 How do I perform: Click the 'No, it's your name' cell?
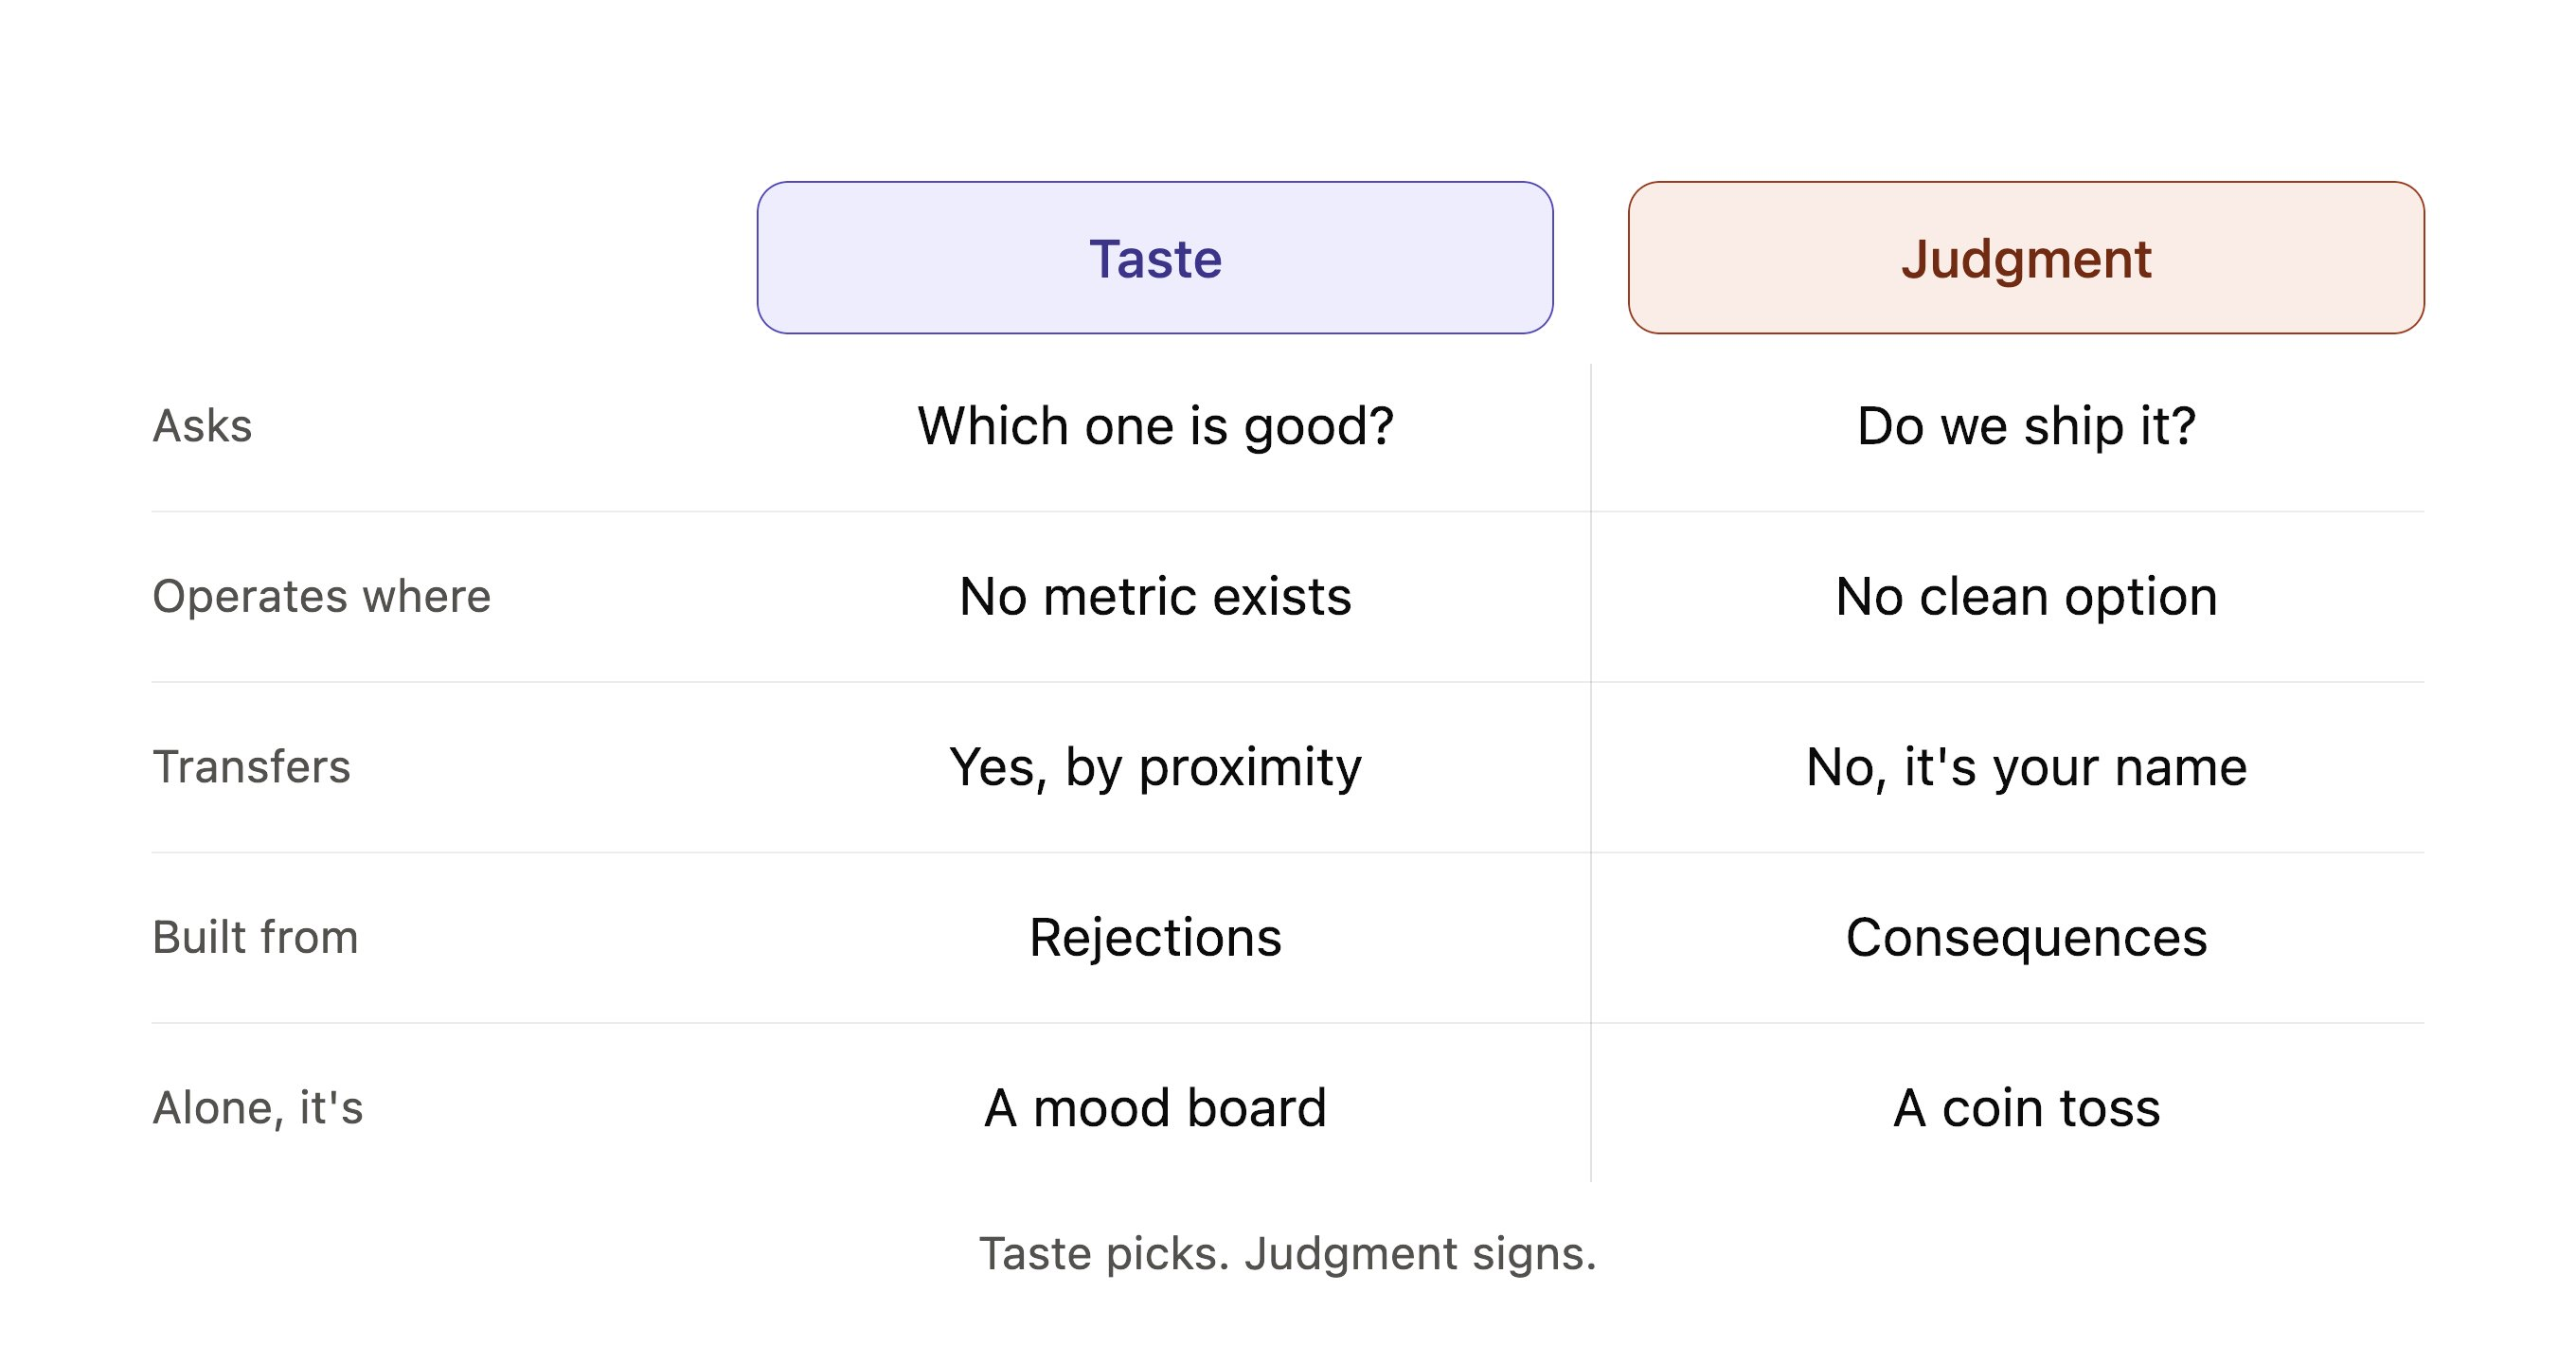click(x=2026, y=768)
